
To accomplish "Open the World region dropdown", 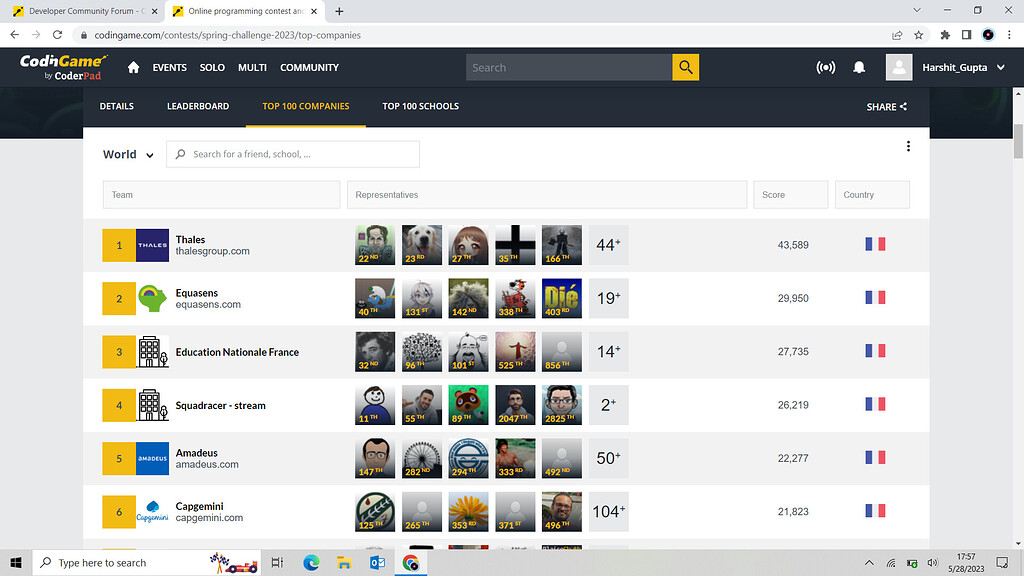I will tap(126, 154).
